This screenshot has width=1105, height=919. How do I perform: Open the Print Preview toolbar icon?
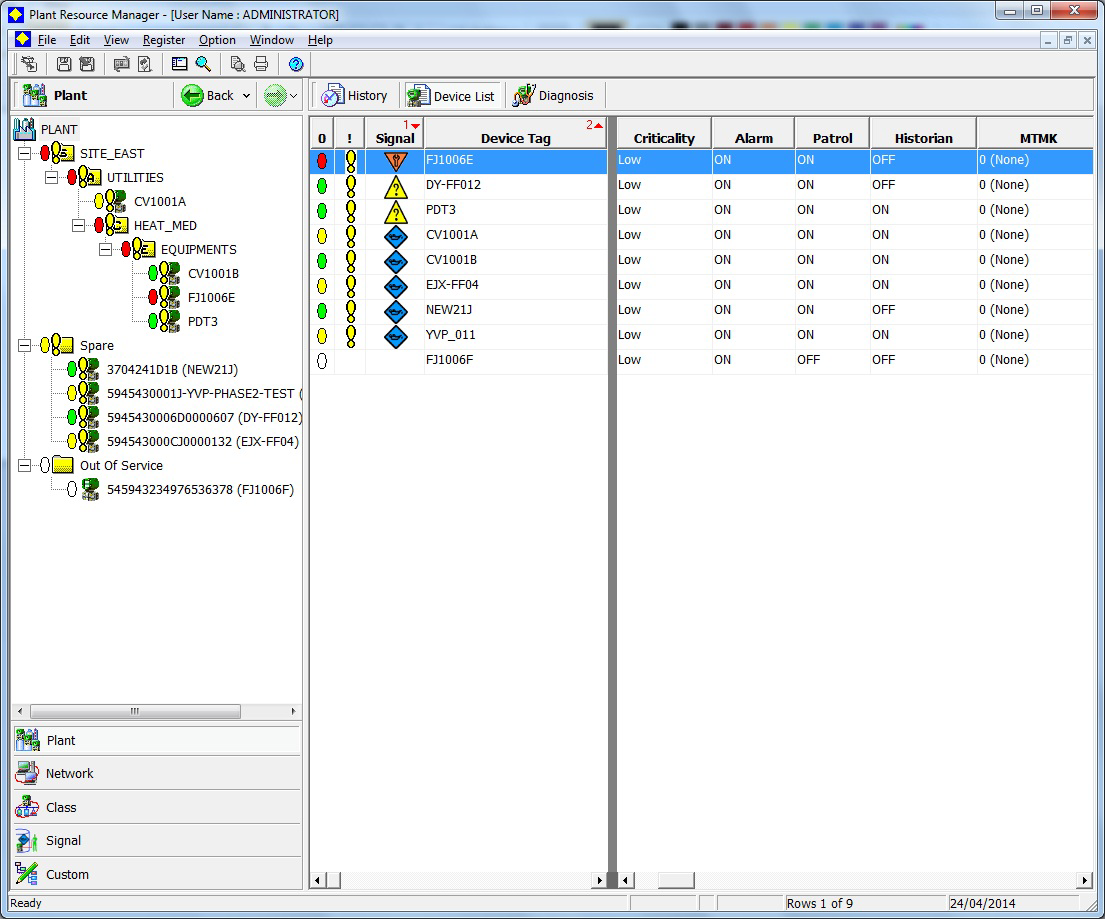[237, 63]
